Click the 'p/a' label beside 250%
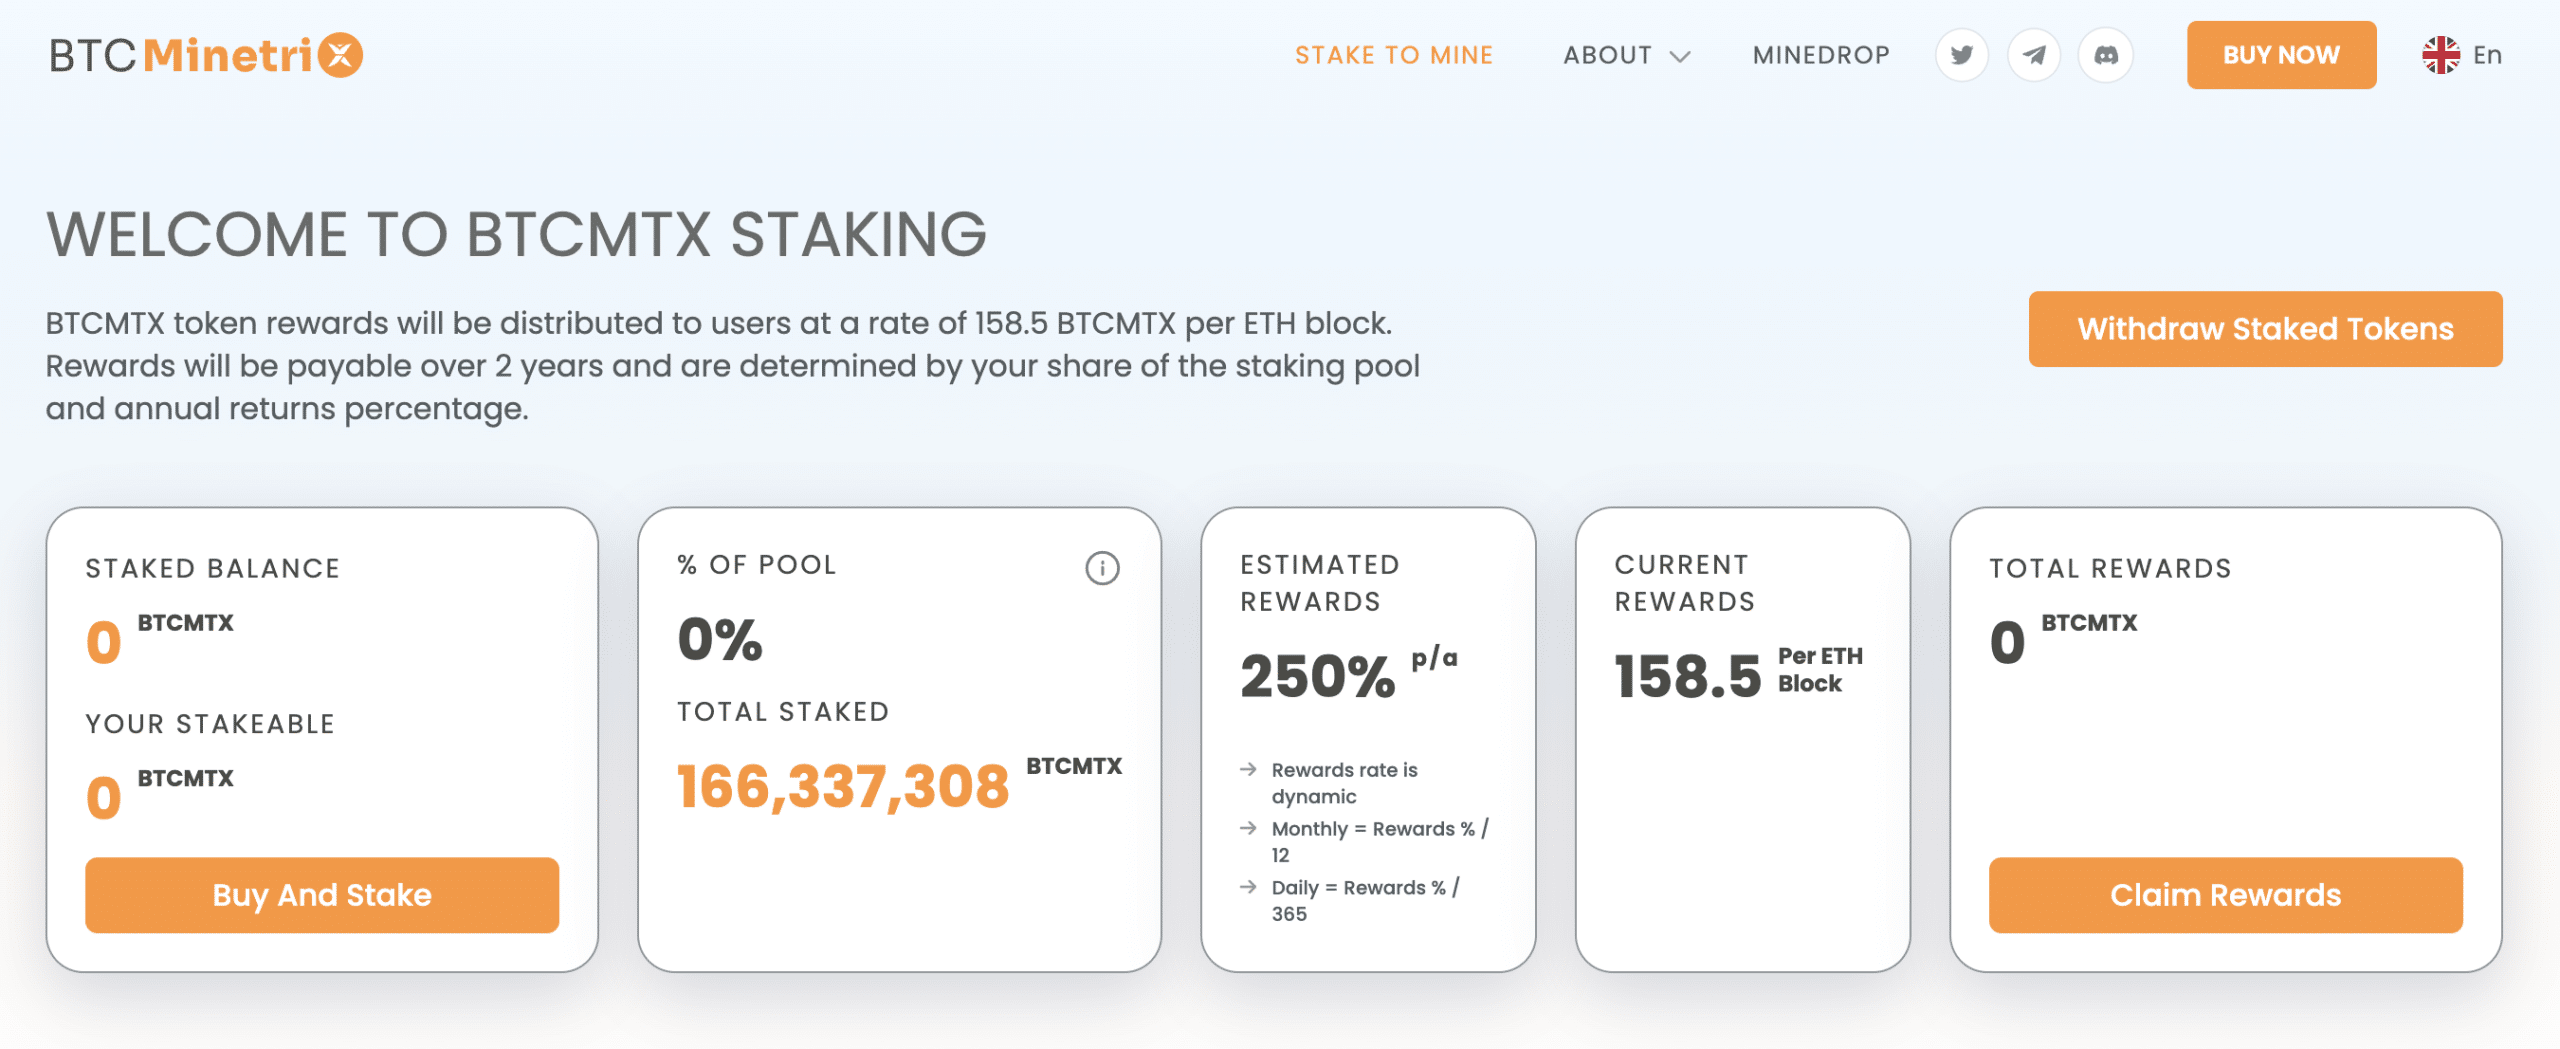Viewport: 2560px width, 1049px height. pos(1434,658)
